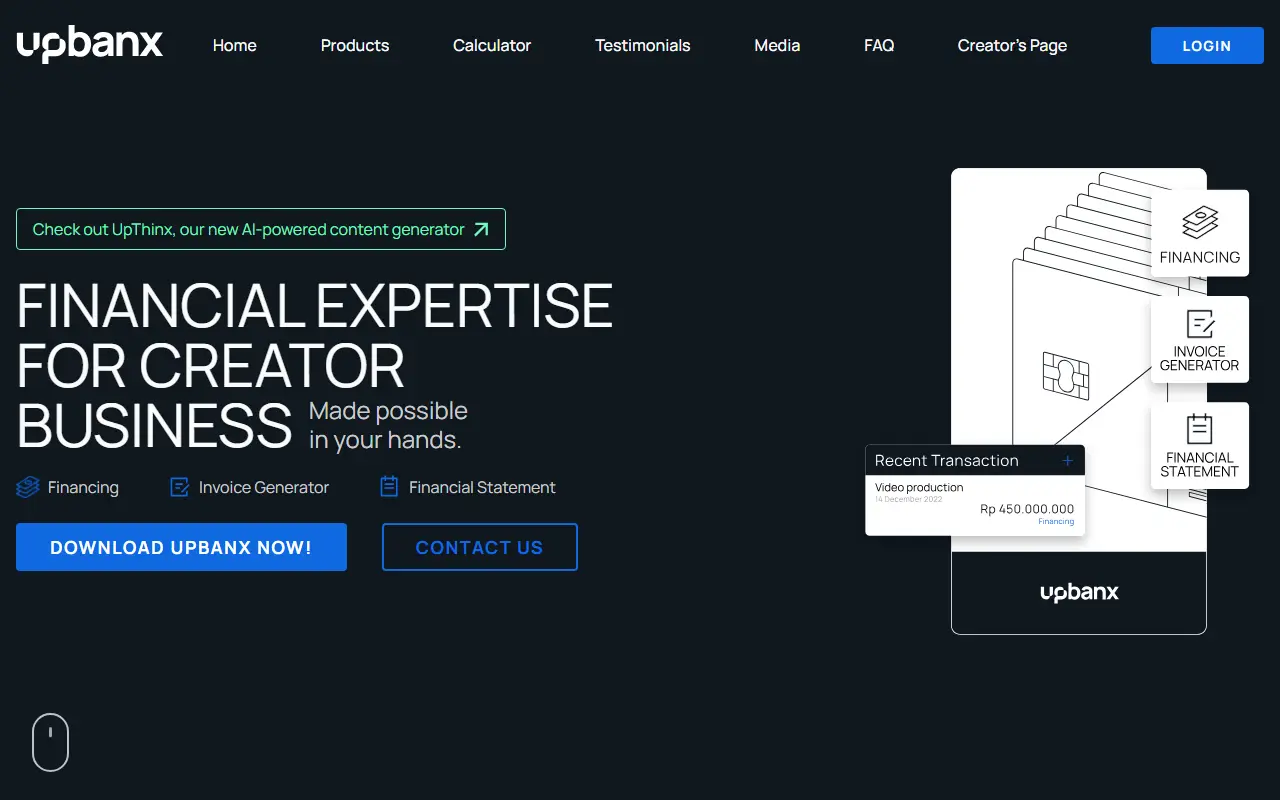The height and width of the screenshot is (800, 1280).
Task: Visit the Creator's Page link
Action: [1012, 45]
